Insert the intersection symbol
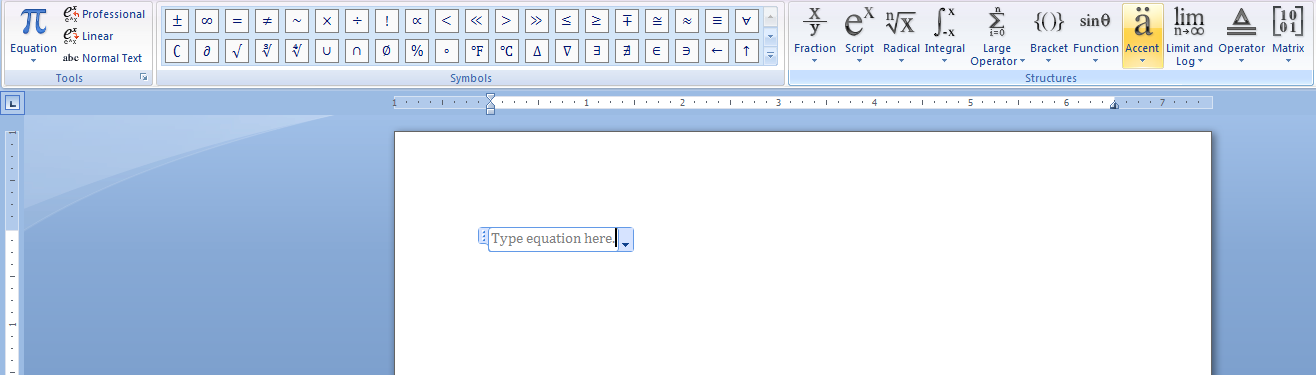Screen dimensions: 1316x375 coord(357,51)
